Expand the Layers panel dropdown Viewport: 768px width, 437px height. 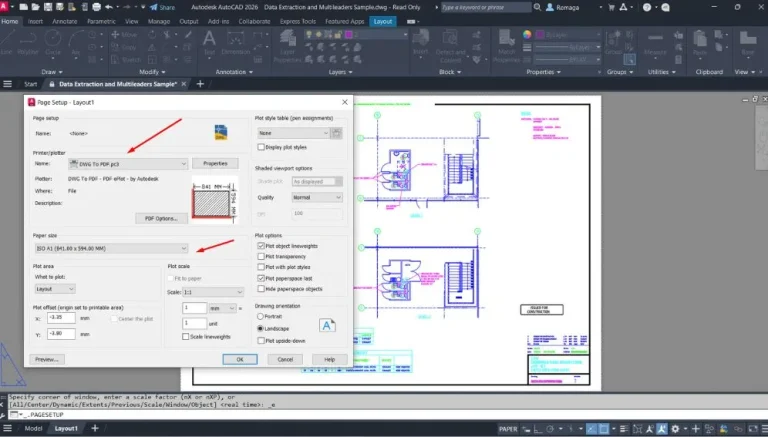point(340,72)
